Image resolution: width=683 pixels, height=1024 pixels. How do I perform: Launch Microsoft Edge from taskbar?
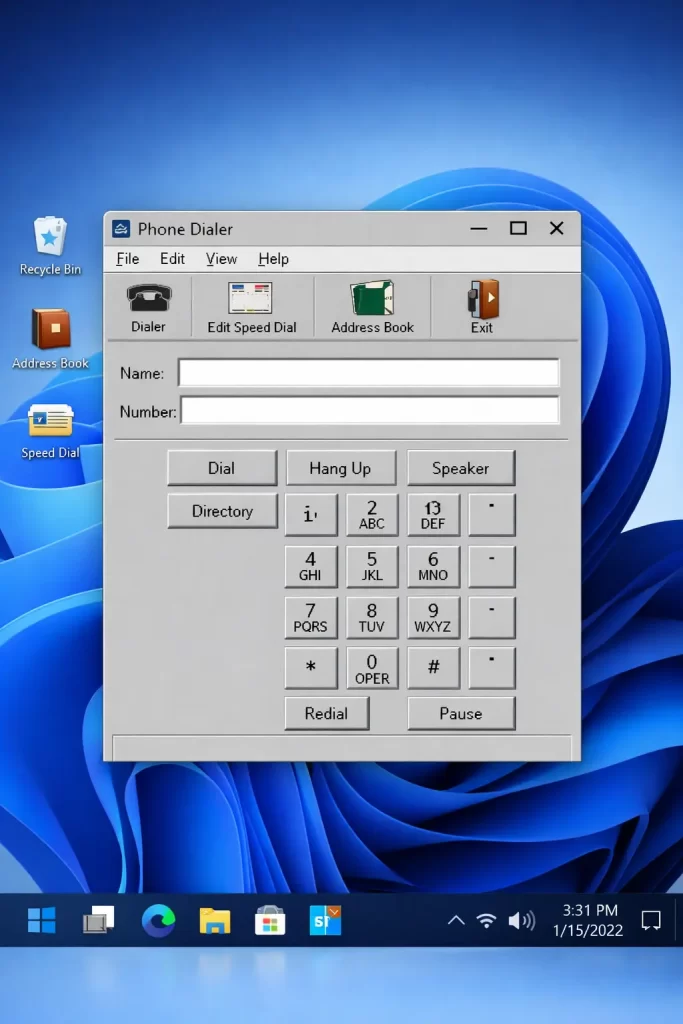[158, 920]
